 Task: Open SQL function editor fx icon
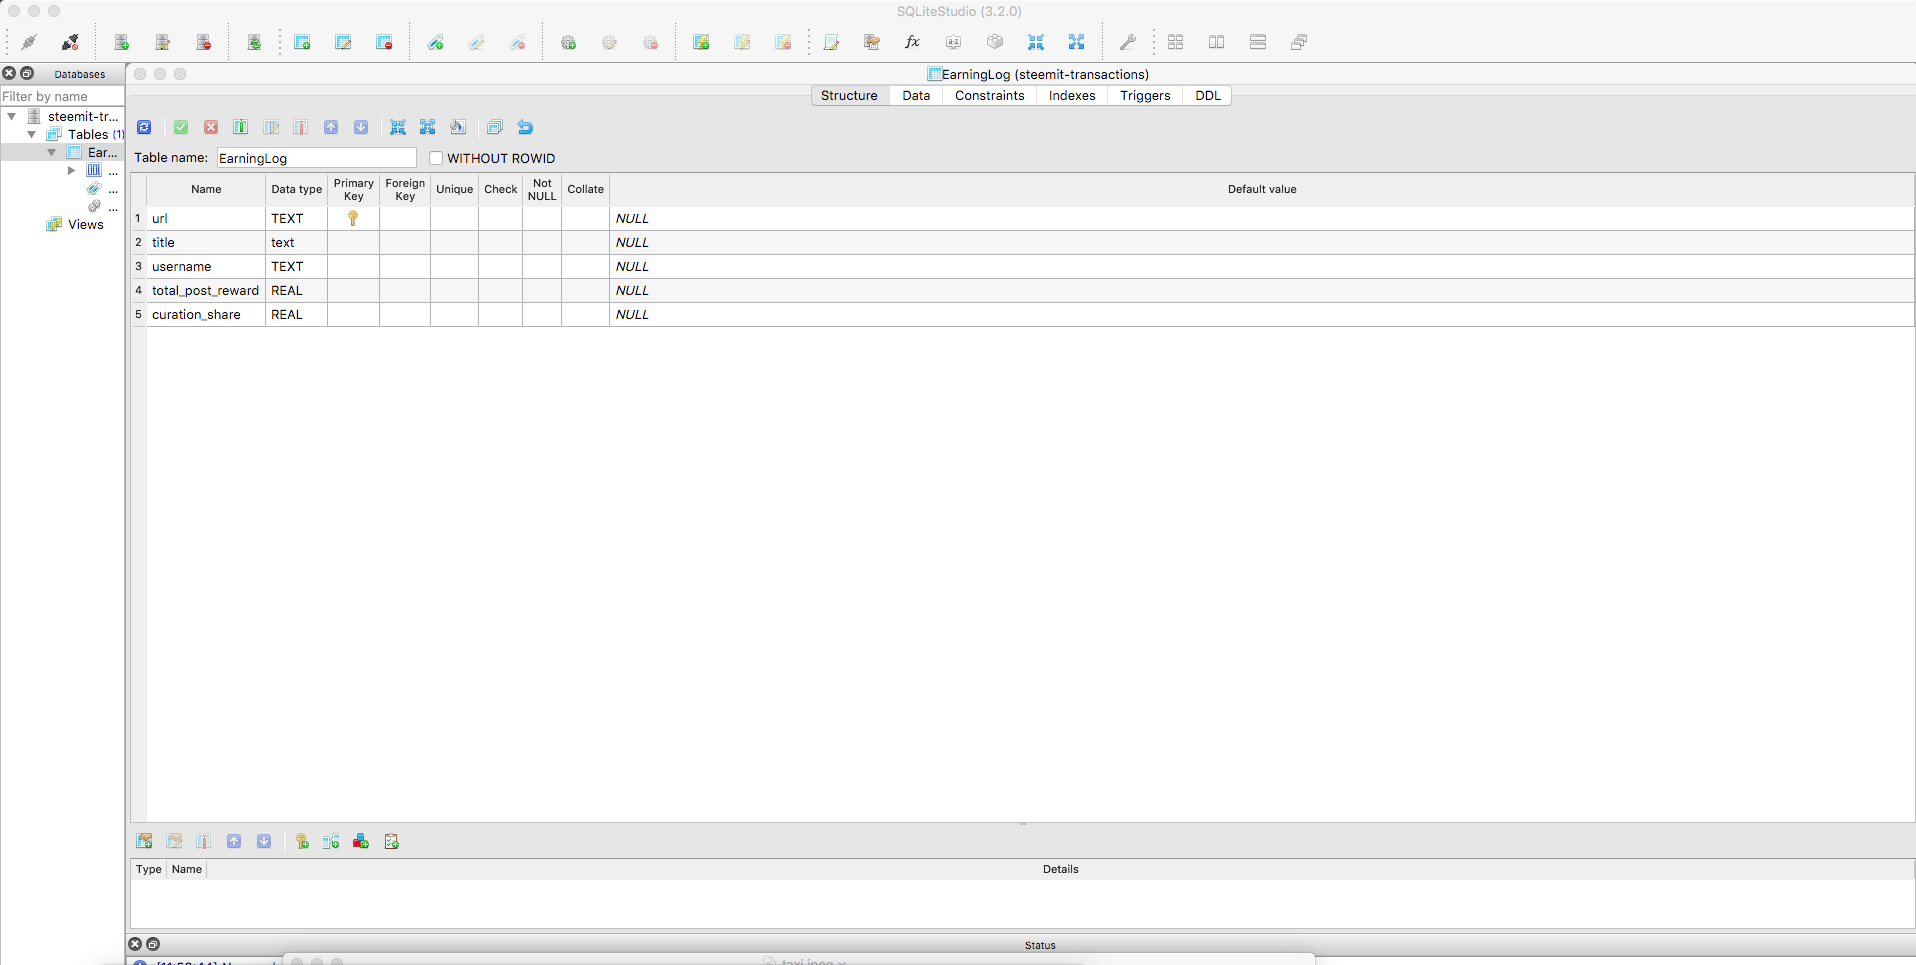coord(912,42)
